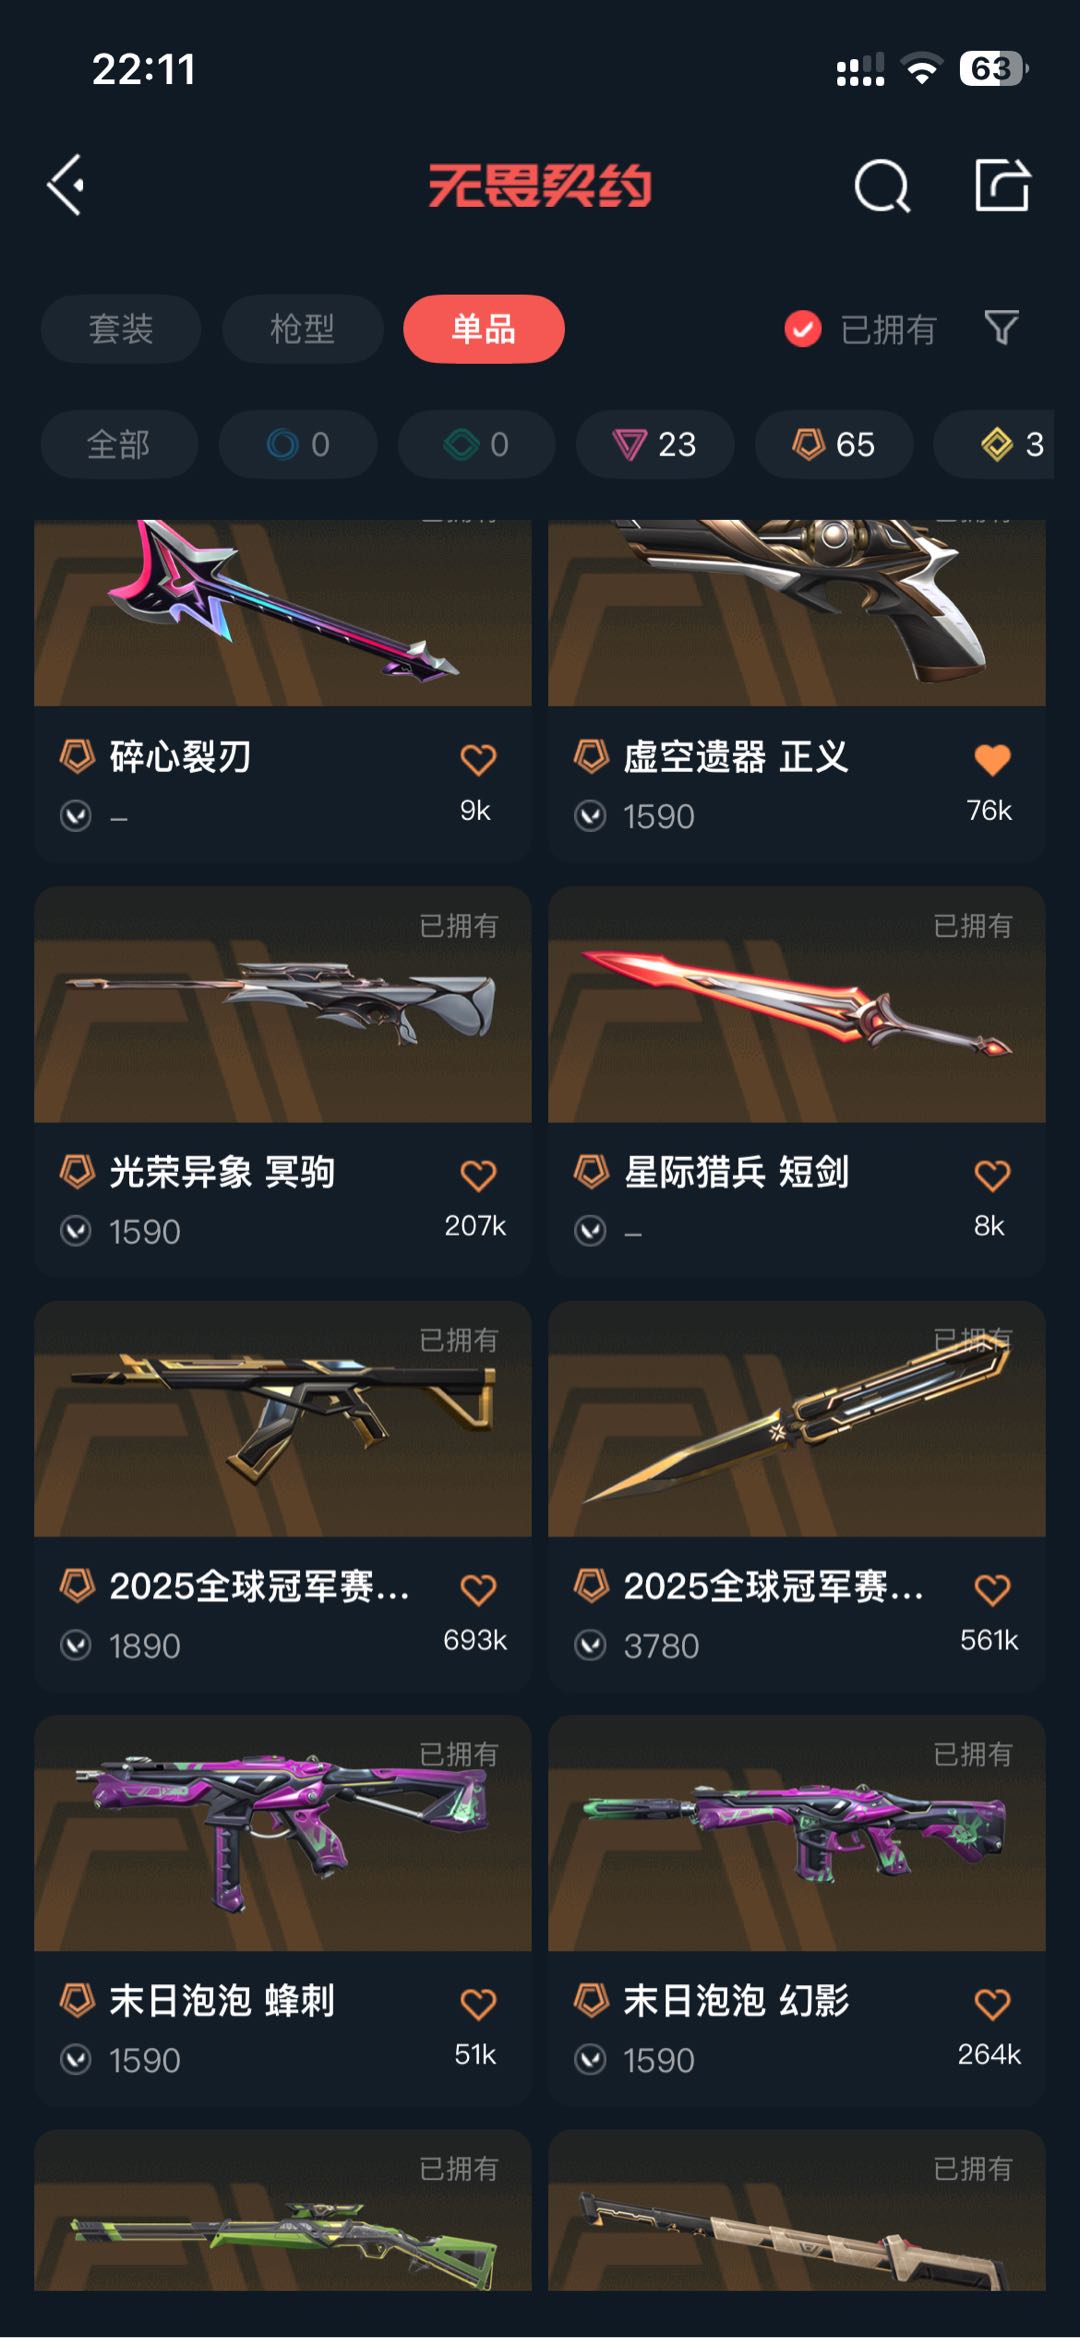The width and height of the screenshot is (1080, 2338).
Task: Open 2025全球冠军赛 rifle skin card
Action: click(x=283, y=1495)
